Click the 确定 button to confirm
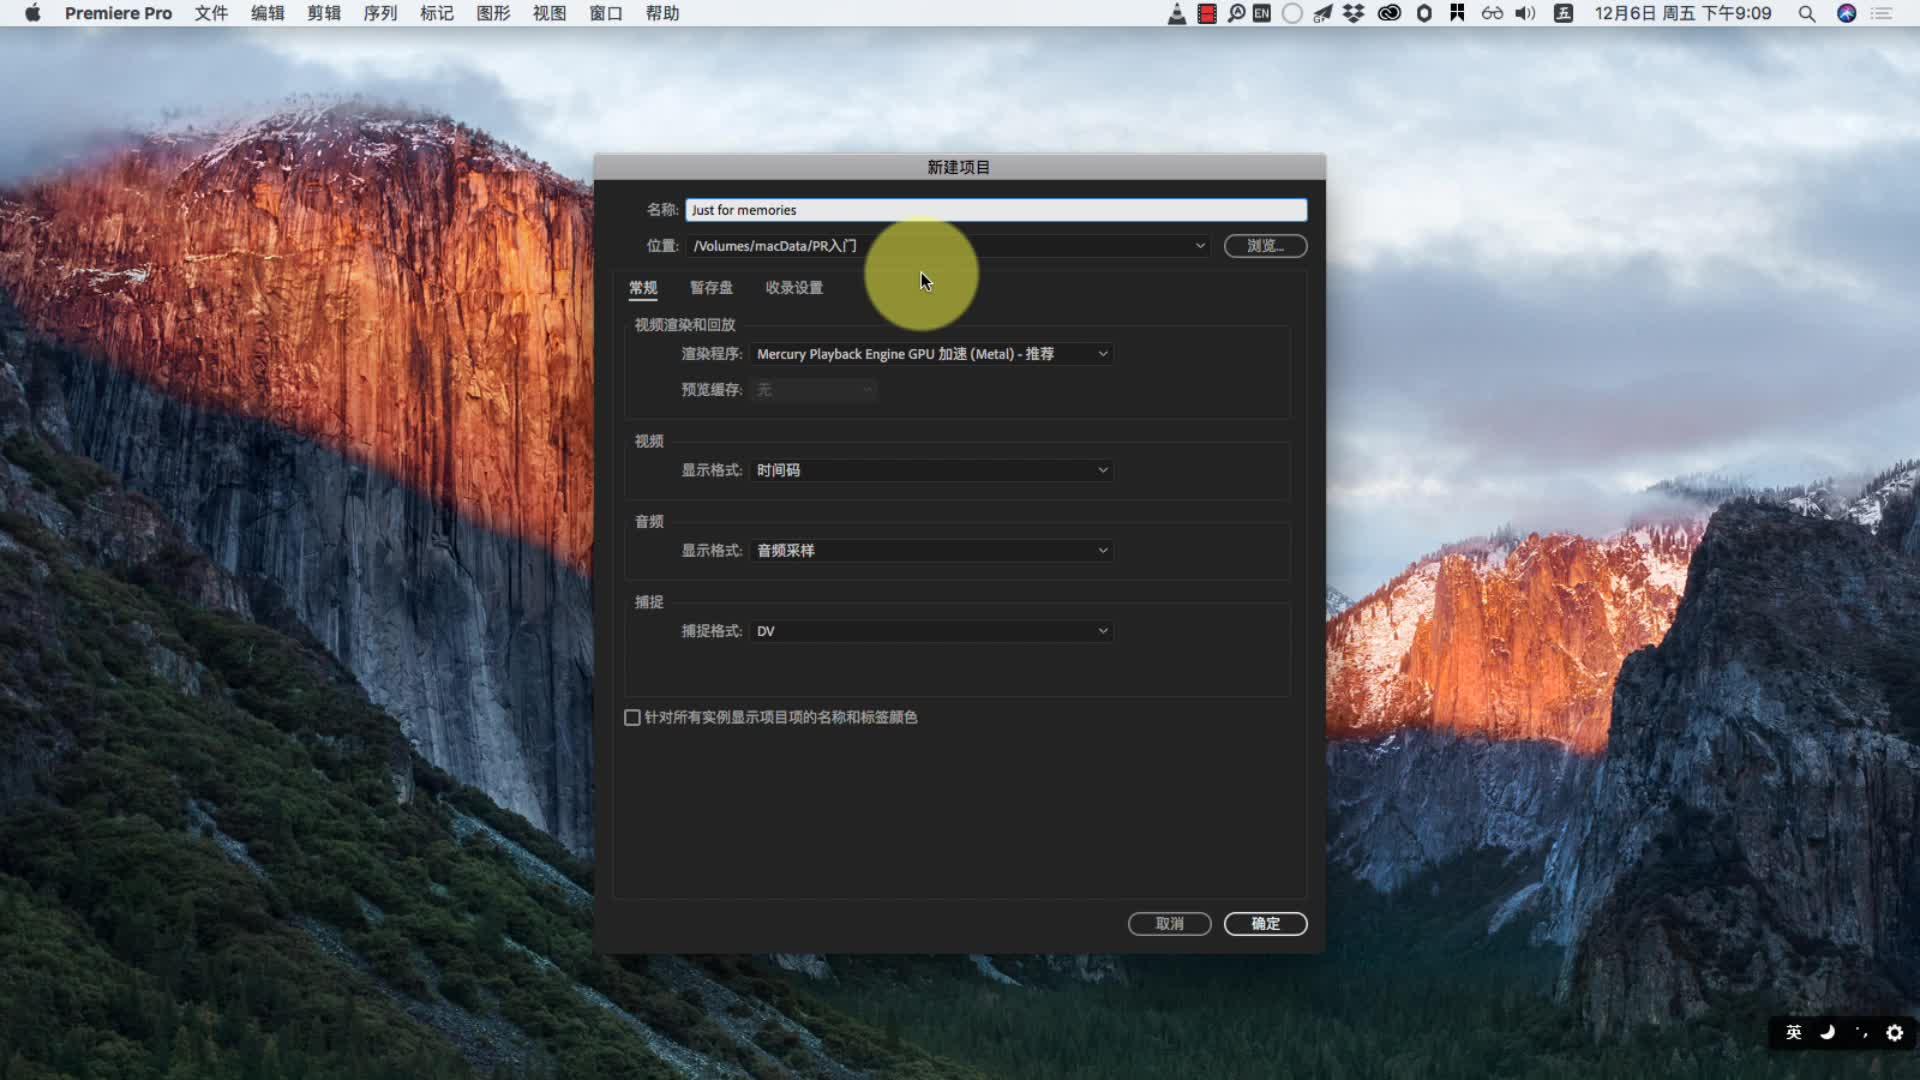The width and height of the screenshot is (1920, 1080). tap(1266, 924)
